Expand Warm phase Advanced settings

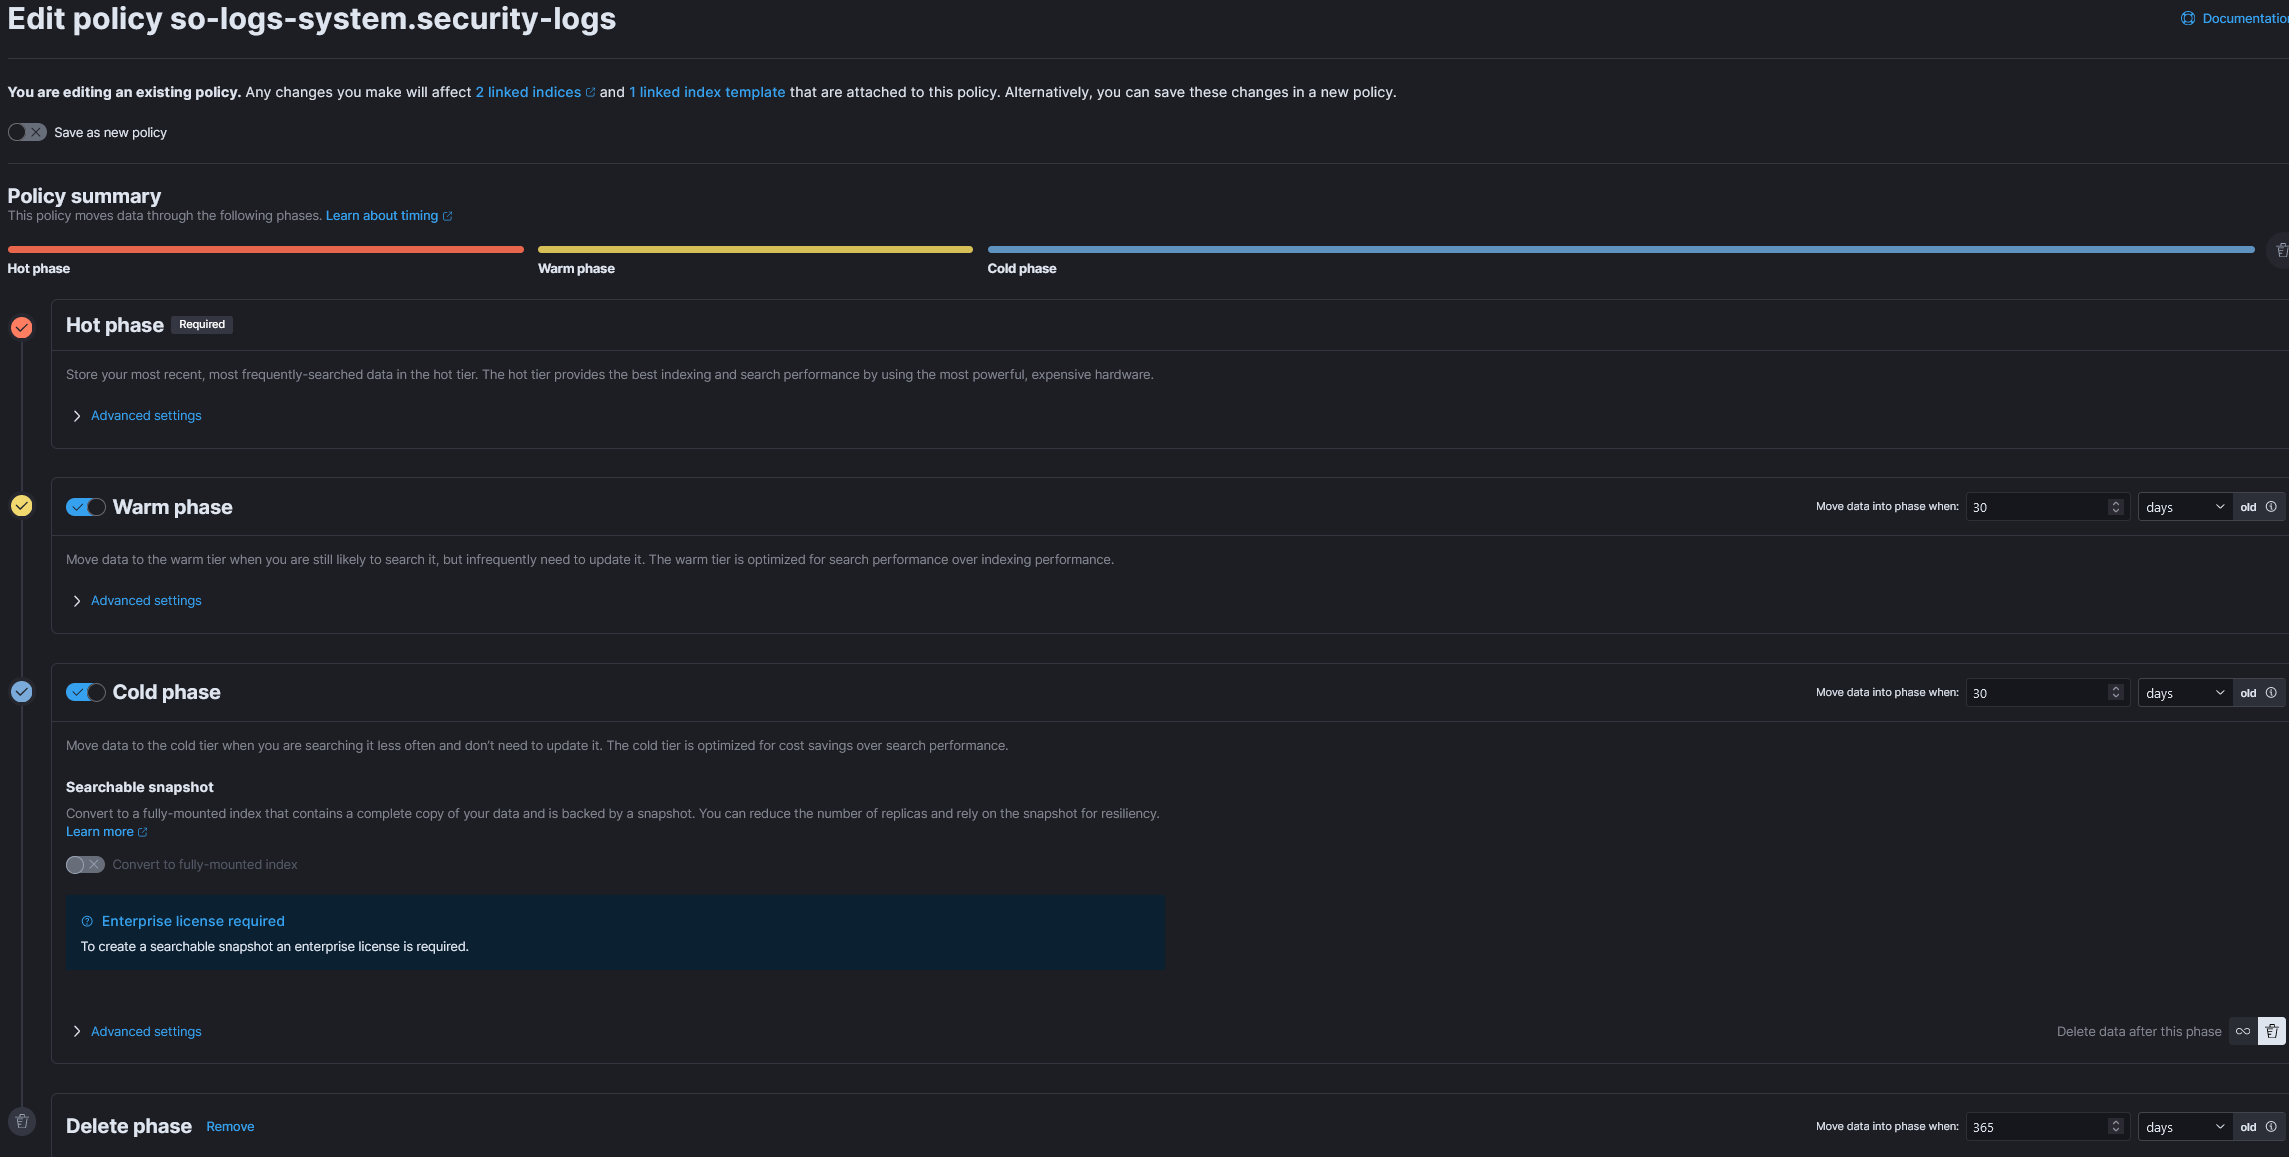click(x=145, y=601)
